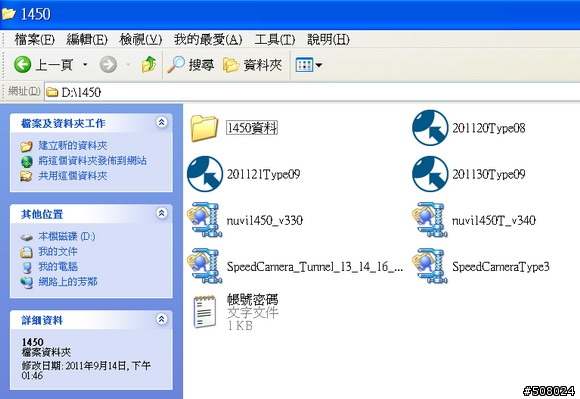Click the globe icon beside 將這個資料夾發佈到網站

coord(27,161)
